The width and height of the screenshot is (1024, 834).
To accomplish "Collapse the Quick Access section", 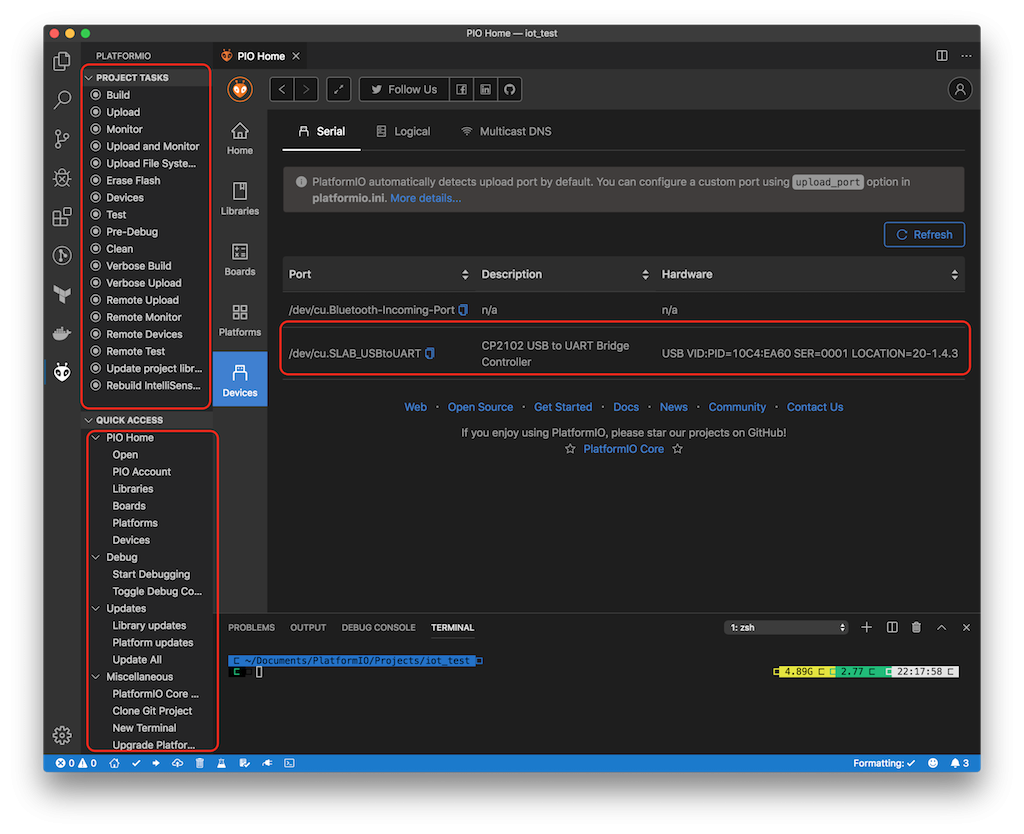I will tap(89, 421).
